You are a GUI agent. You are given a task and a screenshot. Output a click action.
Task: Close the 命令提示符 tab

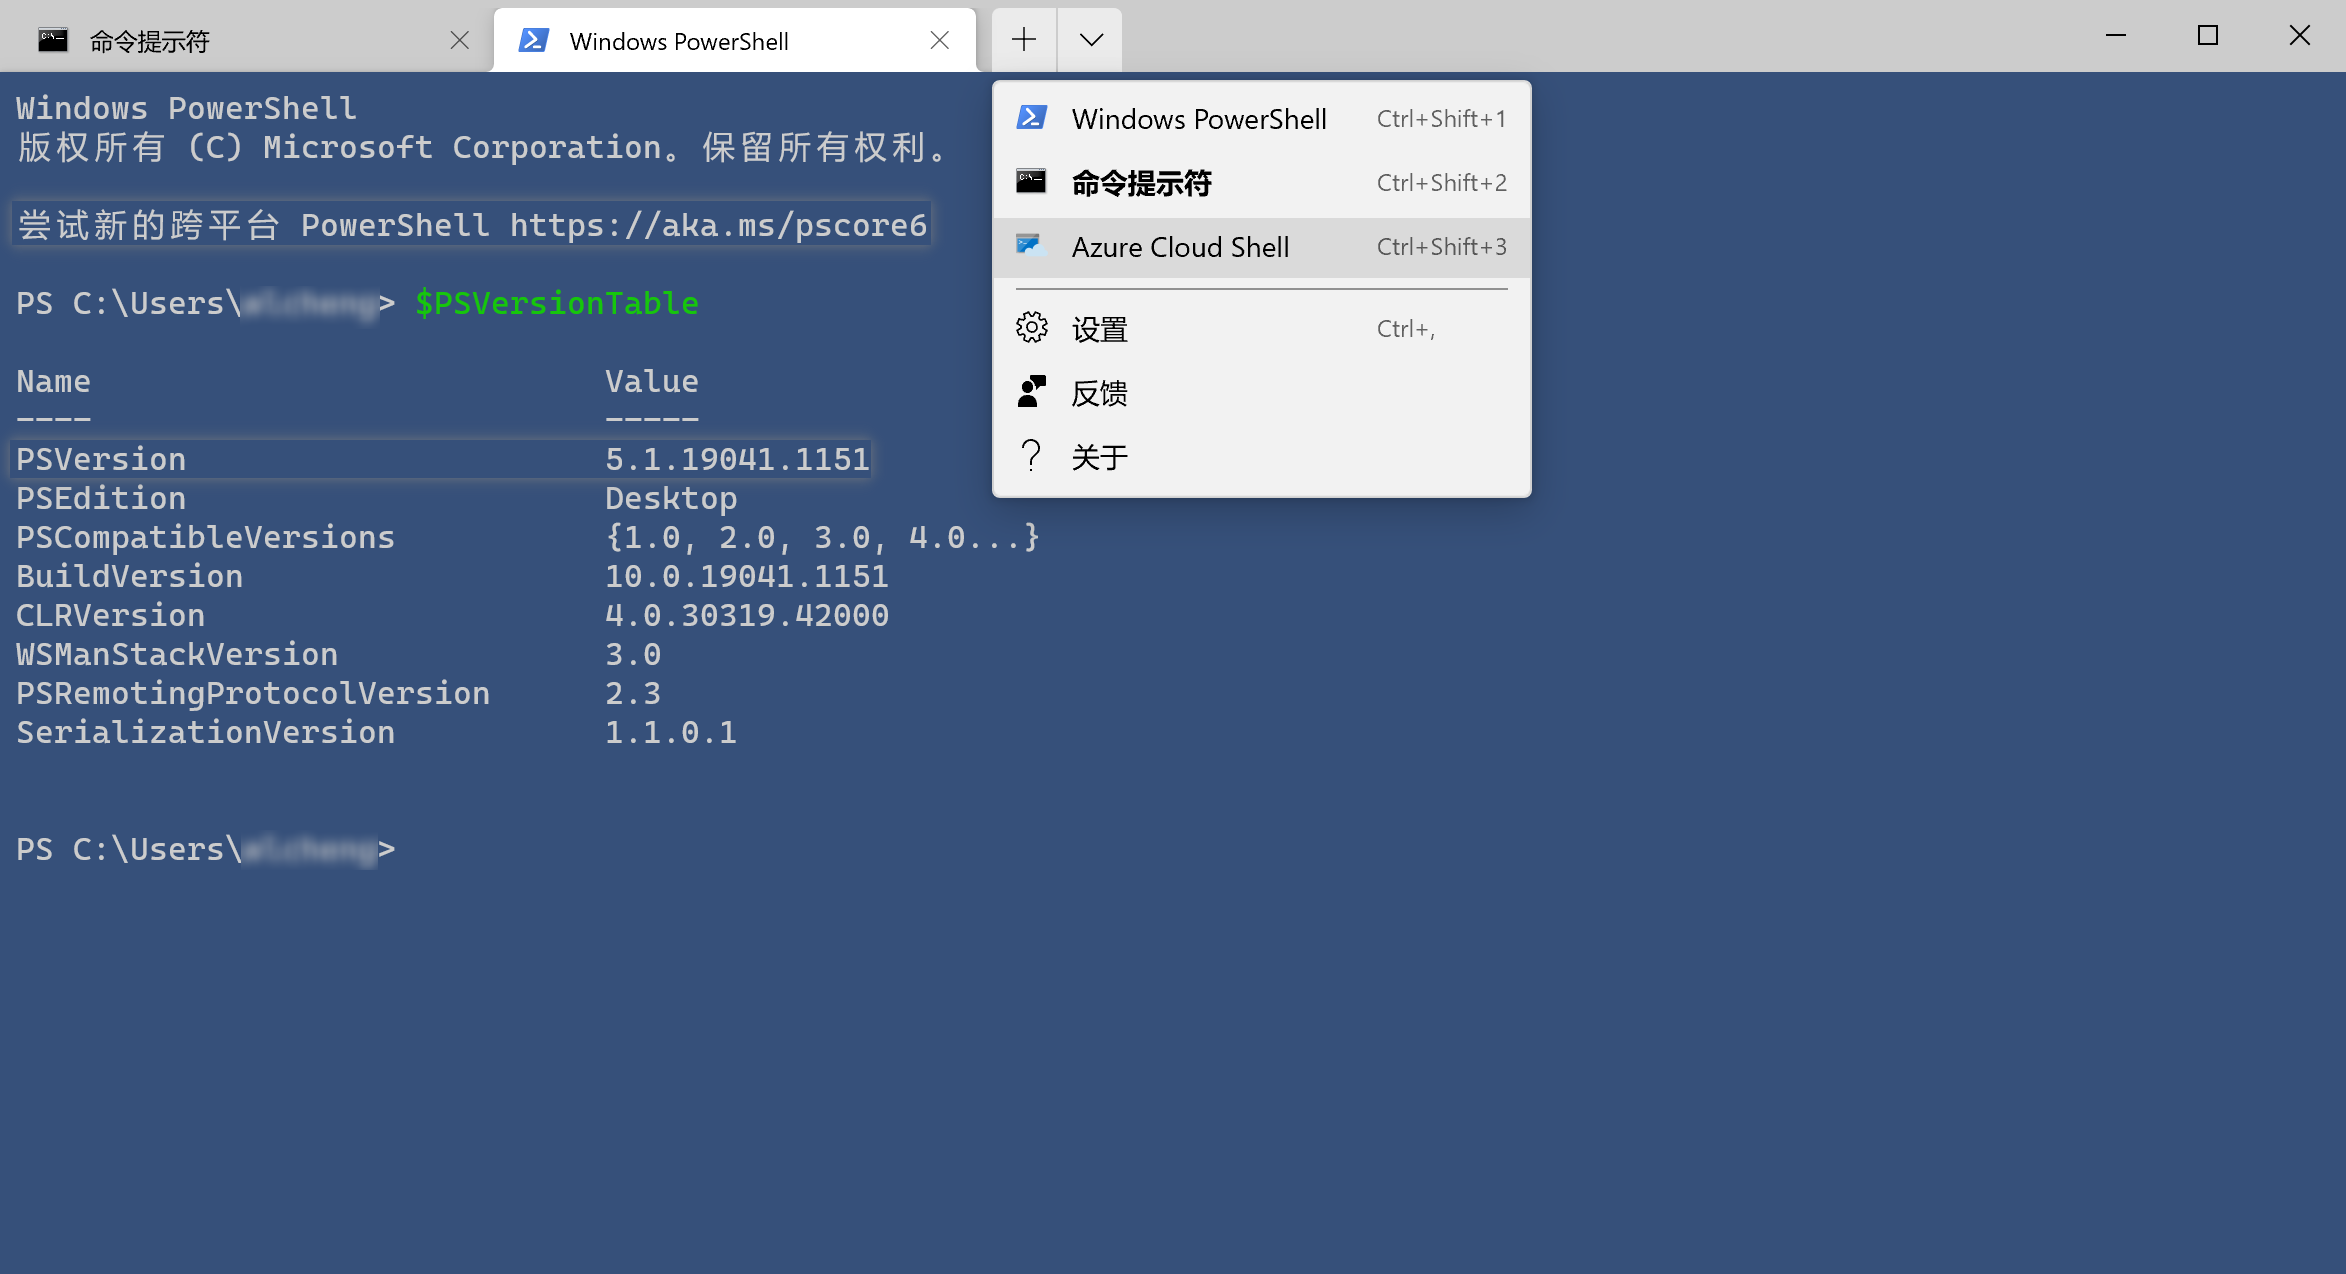pyautogui.click(x=459, y=40)
